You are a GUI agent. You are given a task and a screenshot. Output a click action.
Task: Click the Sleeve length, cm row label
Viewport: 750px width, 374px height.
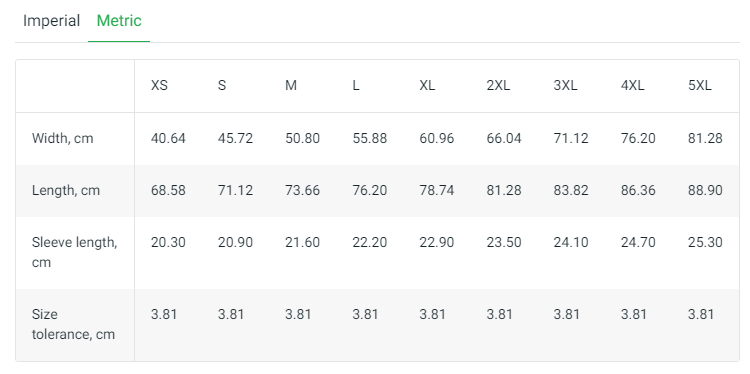pos(75,252)
